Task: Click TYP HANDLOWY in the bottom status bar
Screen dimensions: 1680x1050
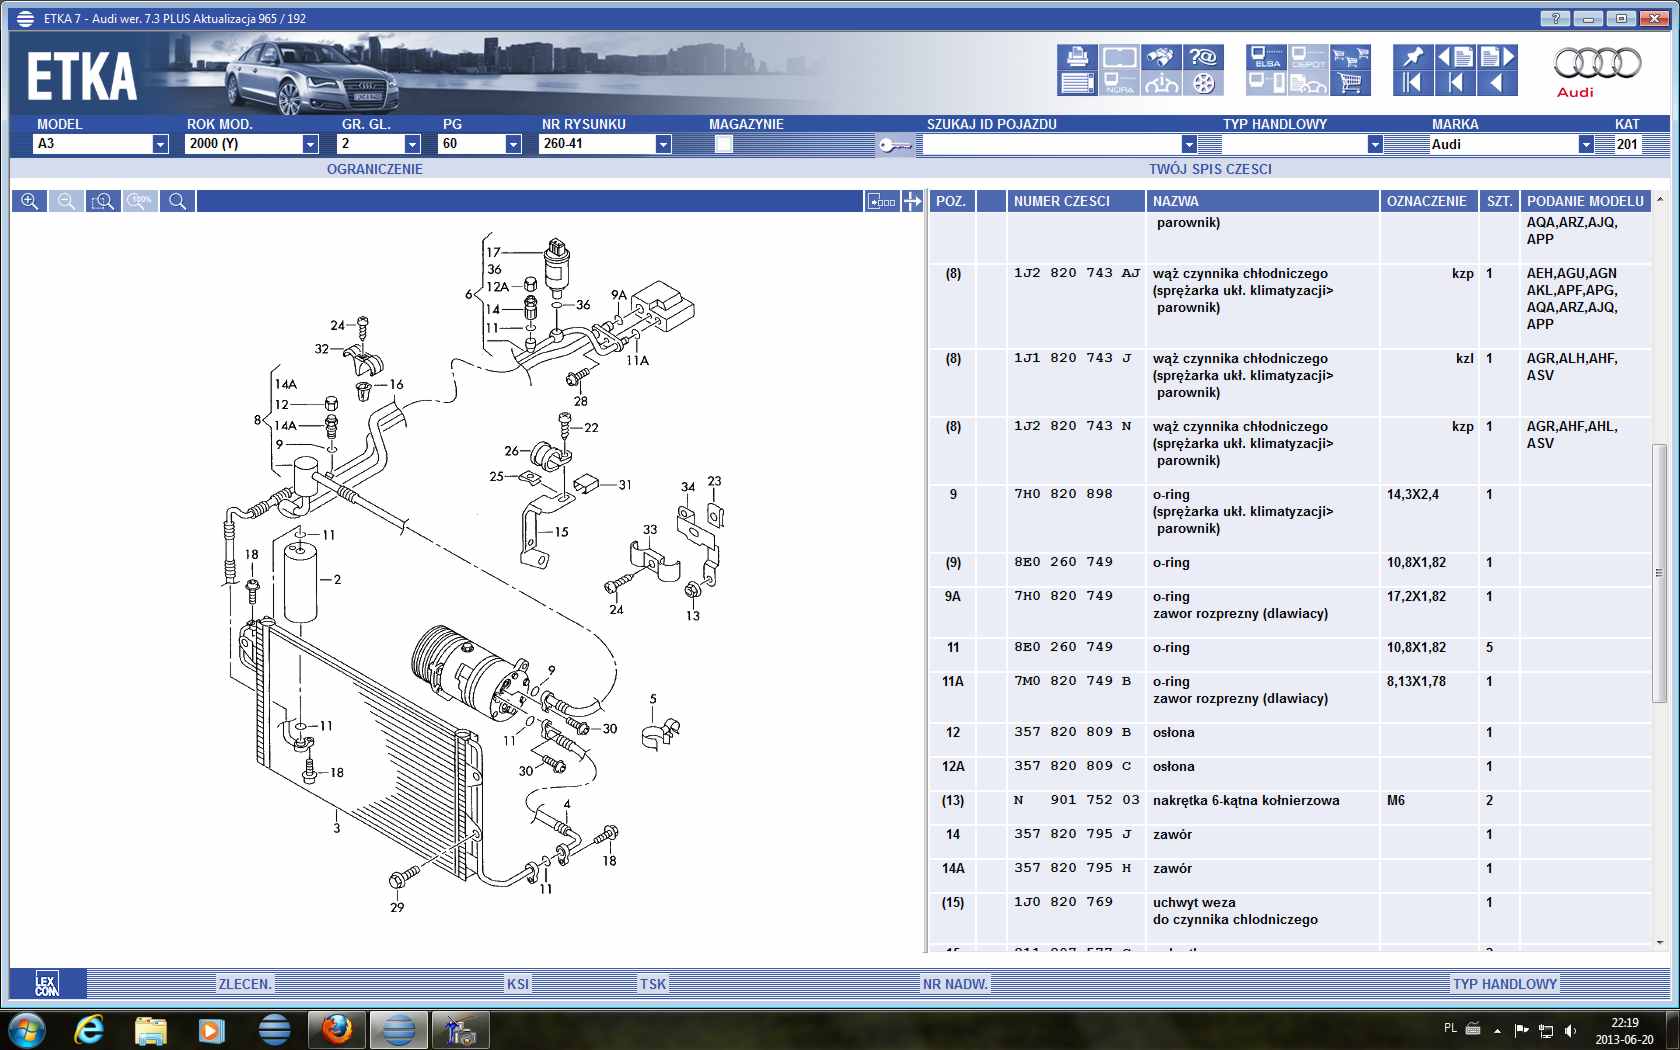Action: [1505, 984]
